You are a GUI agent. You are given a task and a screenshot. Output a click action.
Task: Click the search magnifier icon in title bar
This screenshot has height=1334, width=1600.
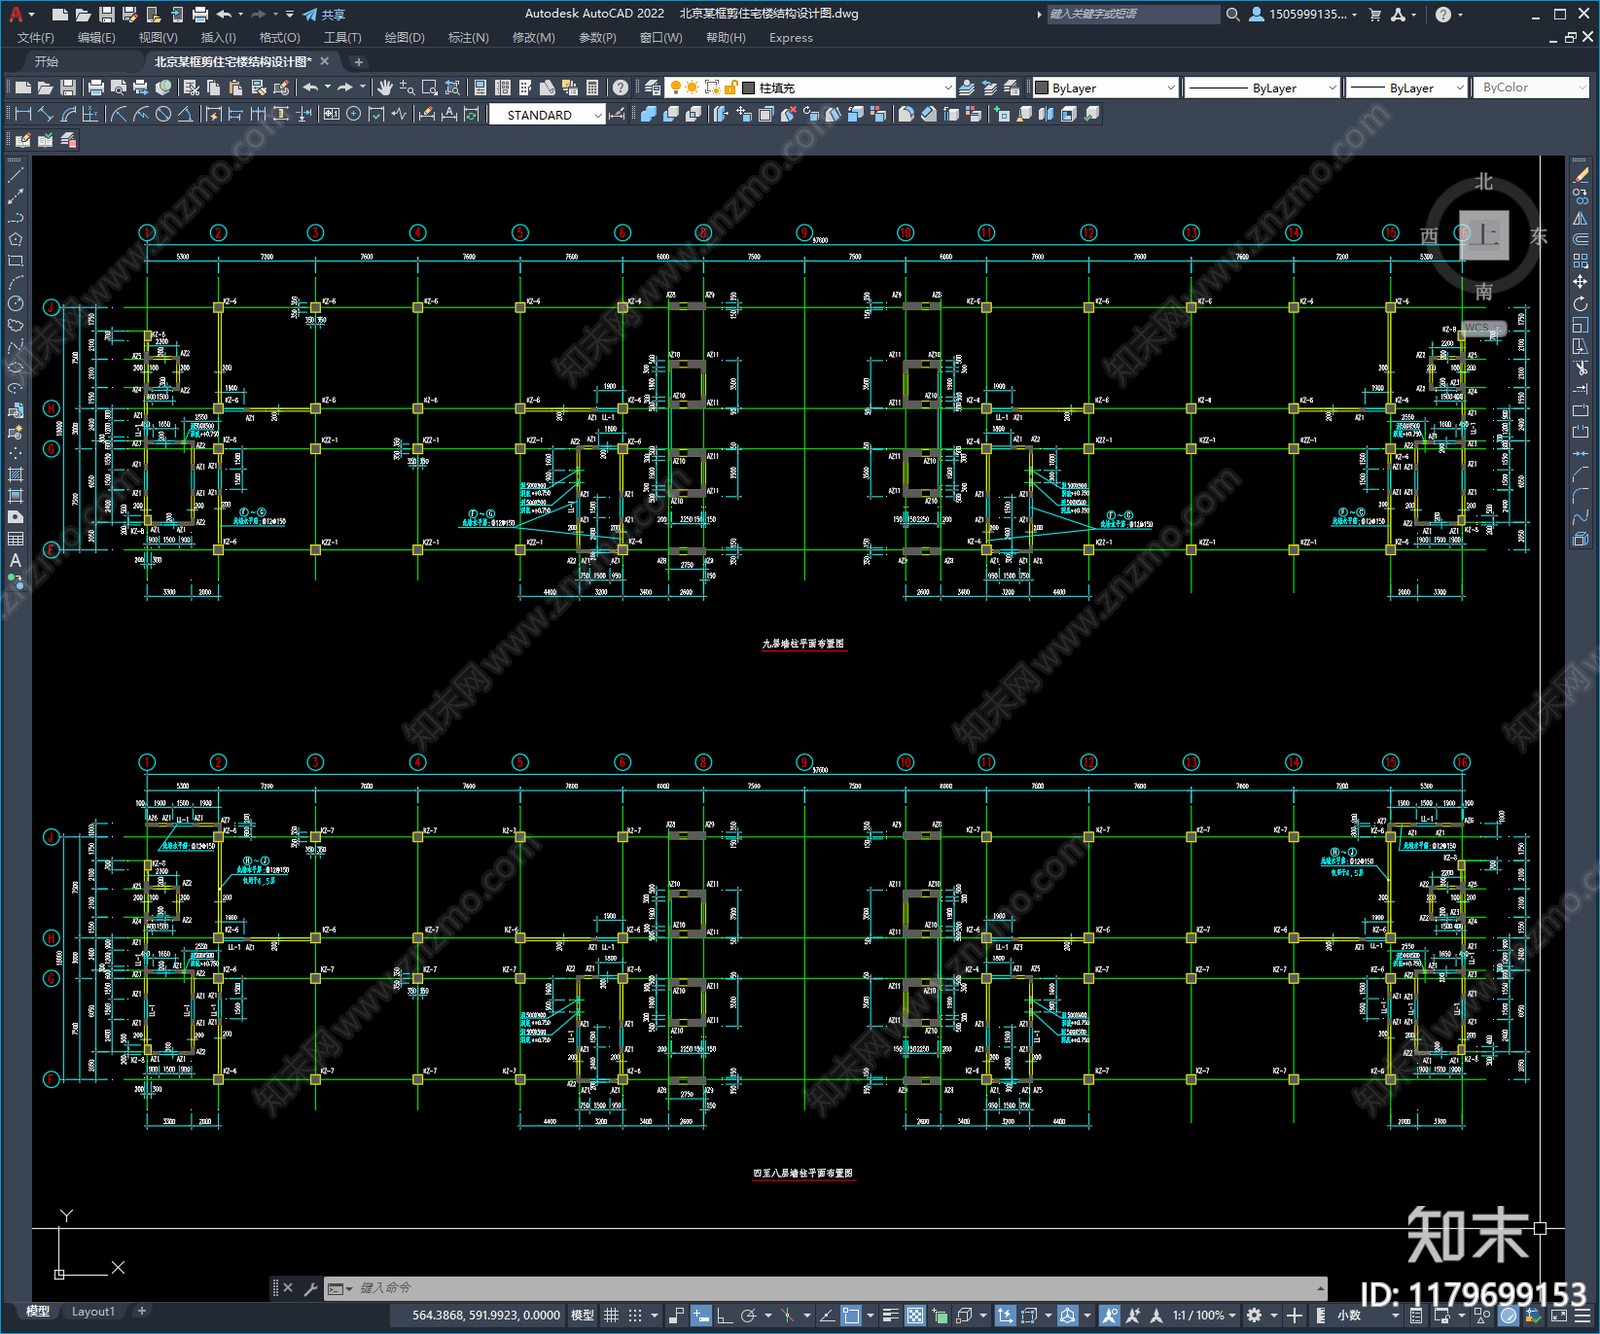(1233, 14)
